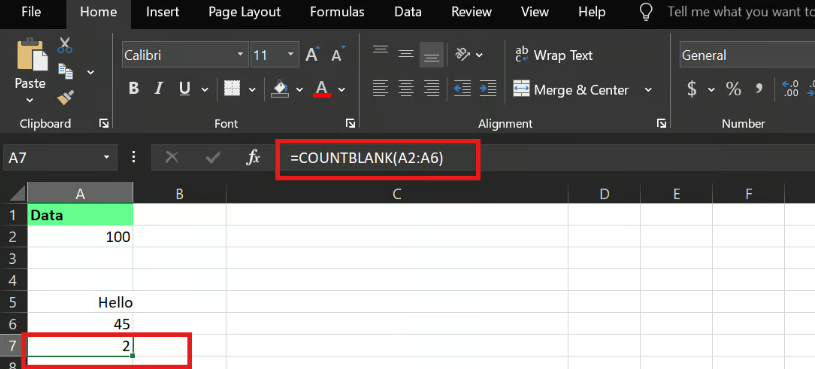Apply Percent Style

[733, 89]
